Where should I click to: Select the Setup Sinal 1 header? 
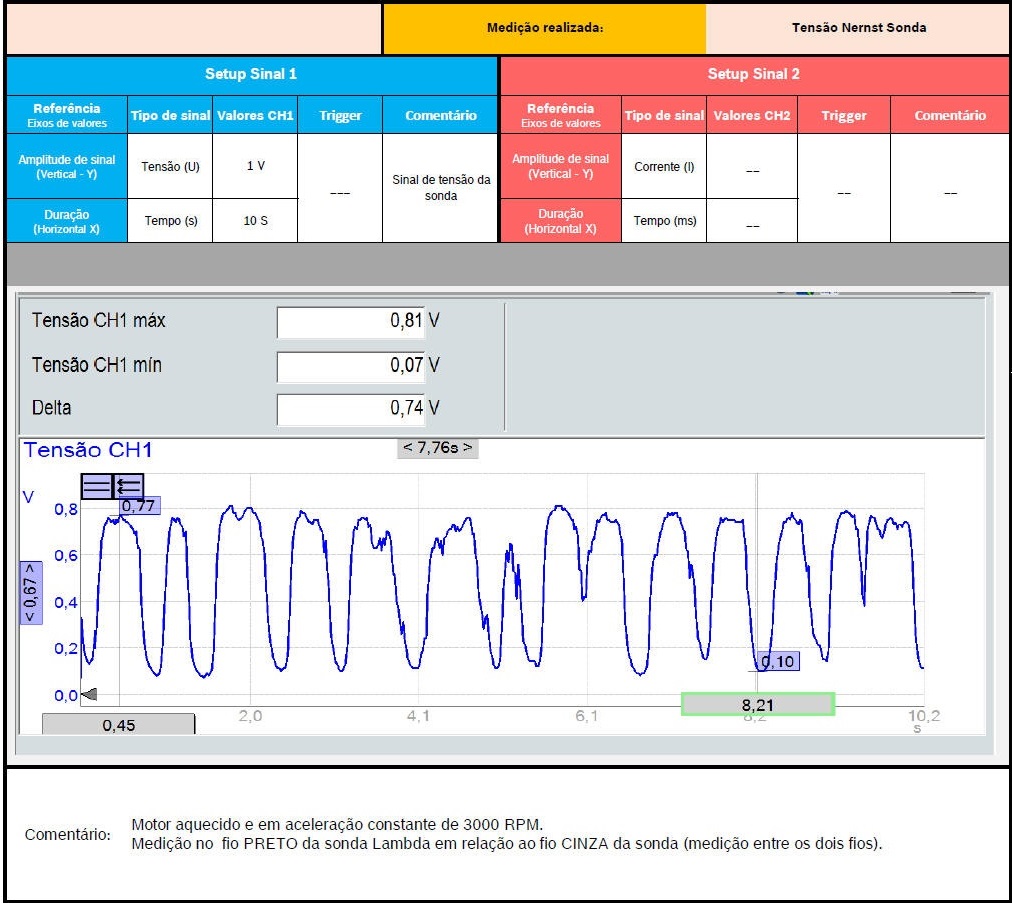[x=251, y=74]
